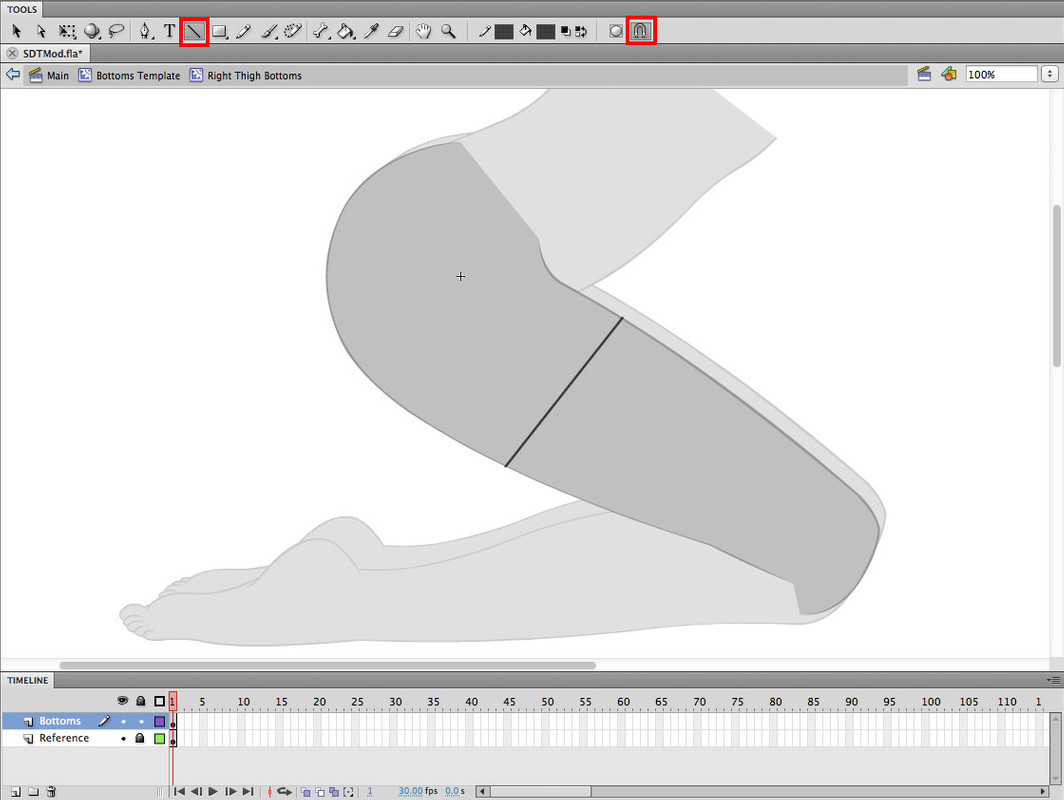Select the Pencil tool

pyautogui.click(x=244, y=32)
